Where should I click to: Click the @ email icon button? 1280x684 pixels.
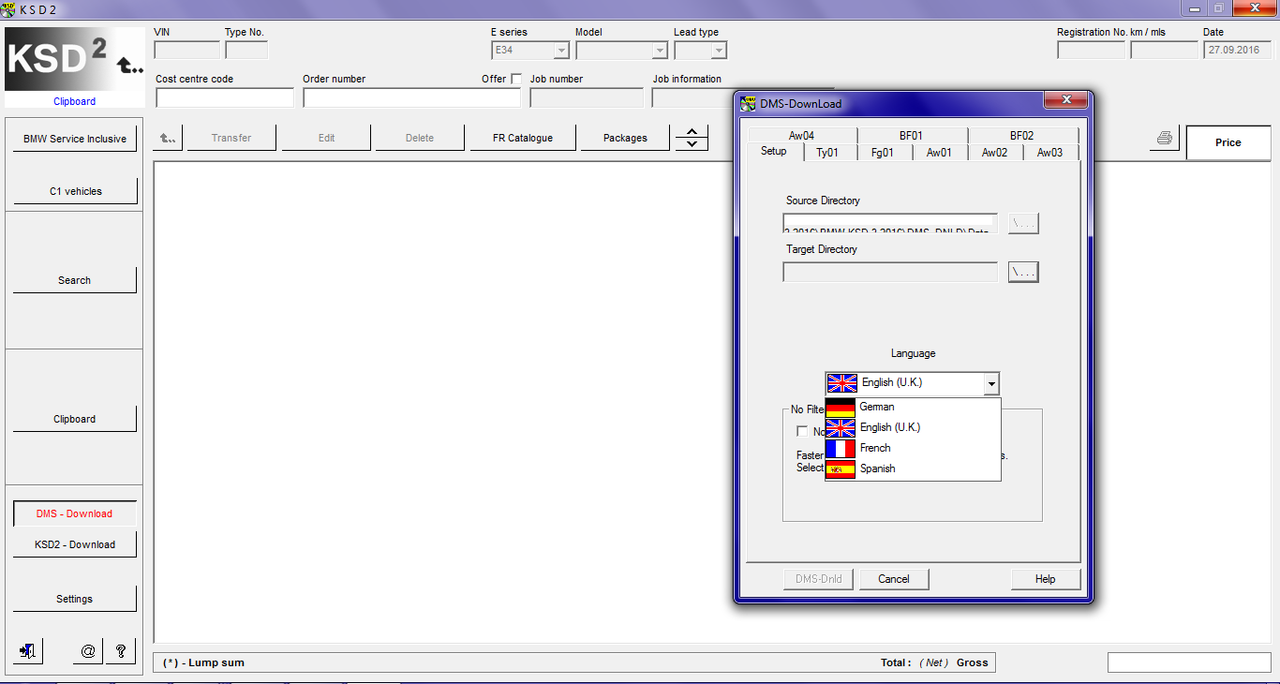tap(88, 651)
